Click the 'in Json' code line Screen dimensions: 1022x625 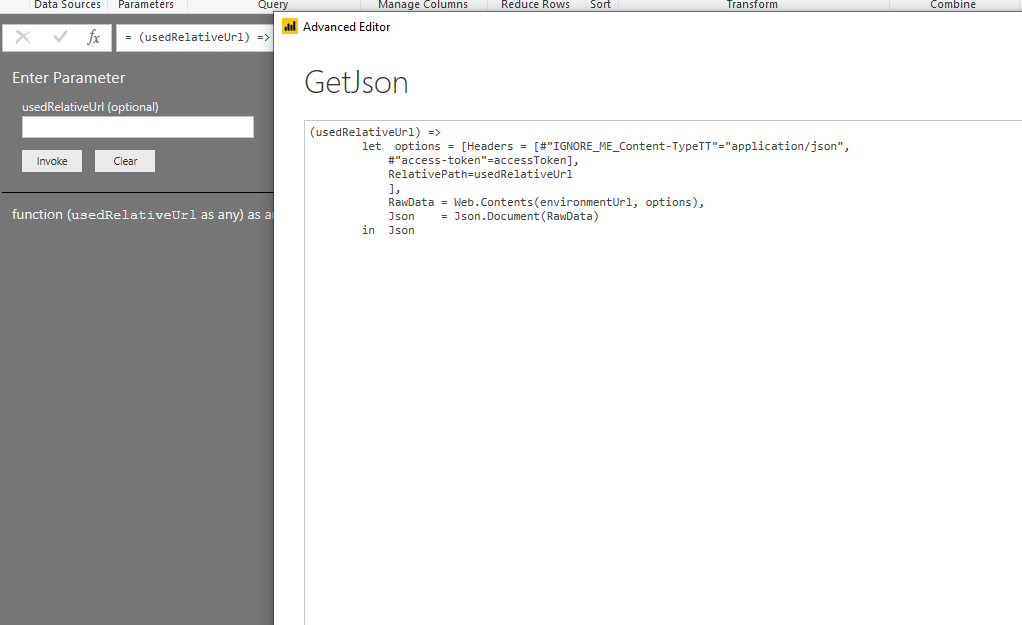tap(388, 230)
